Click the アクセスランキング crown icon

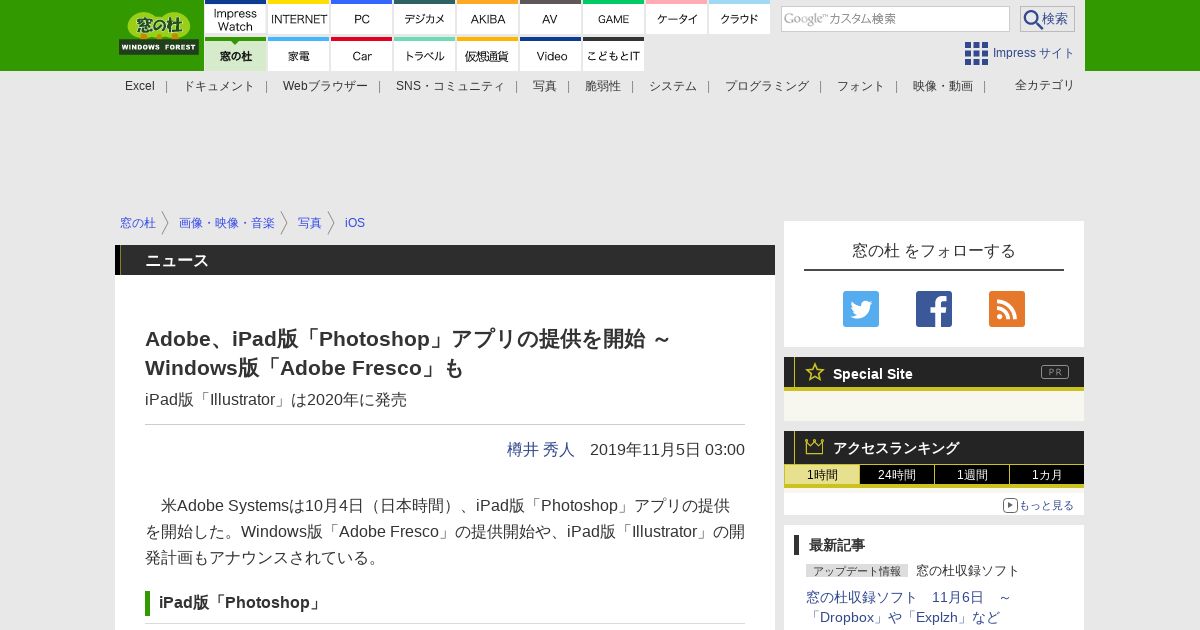click(x=814, y=447)
